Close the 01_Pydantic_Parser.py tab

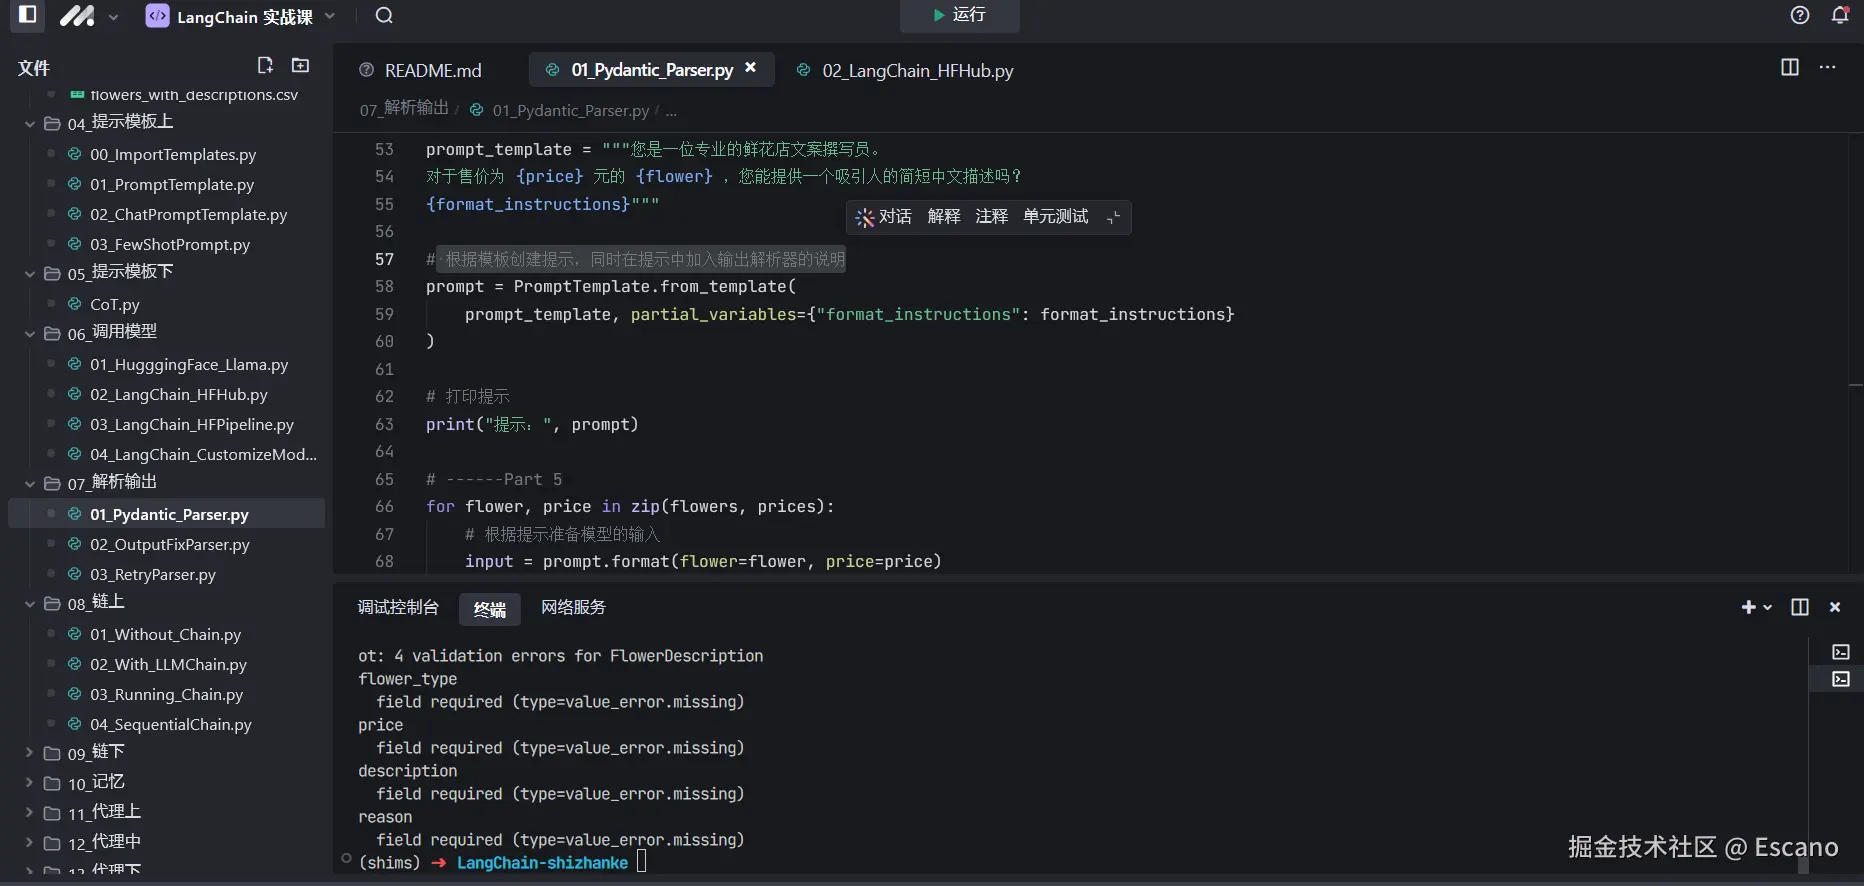[751, 68]
